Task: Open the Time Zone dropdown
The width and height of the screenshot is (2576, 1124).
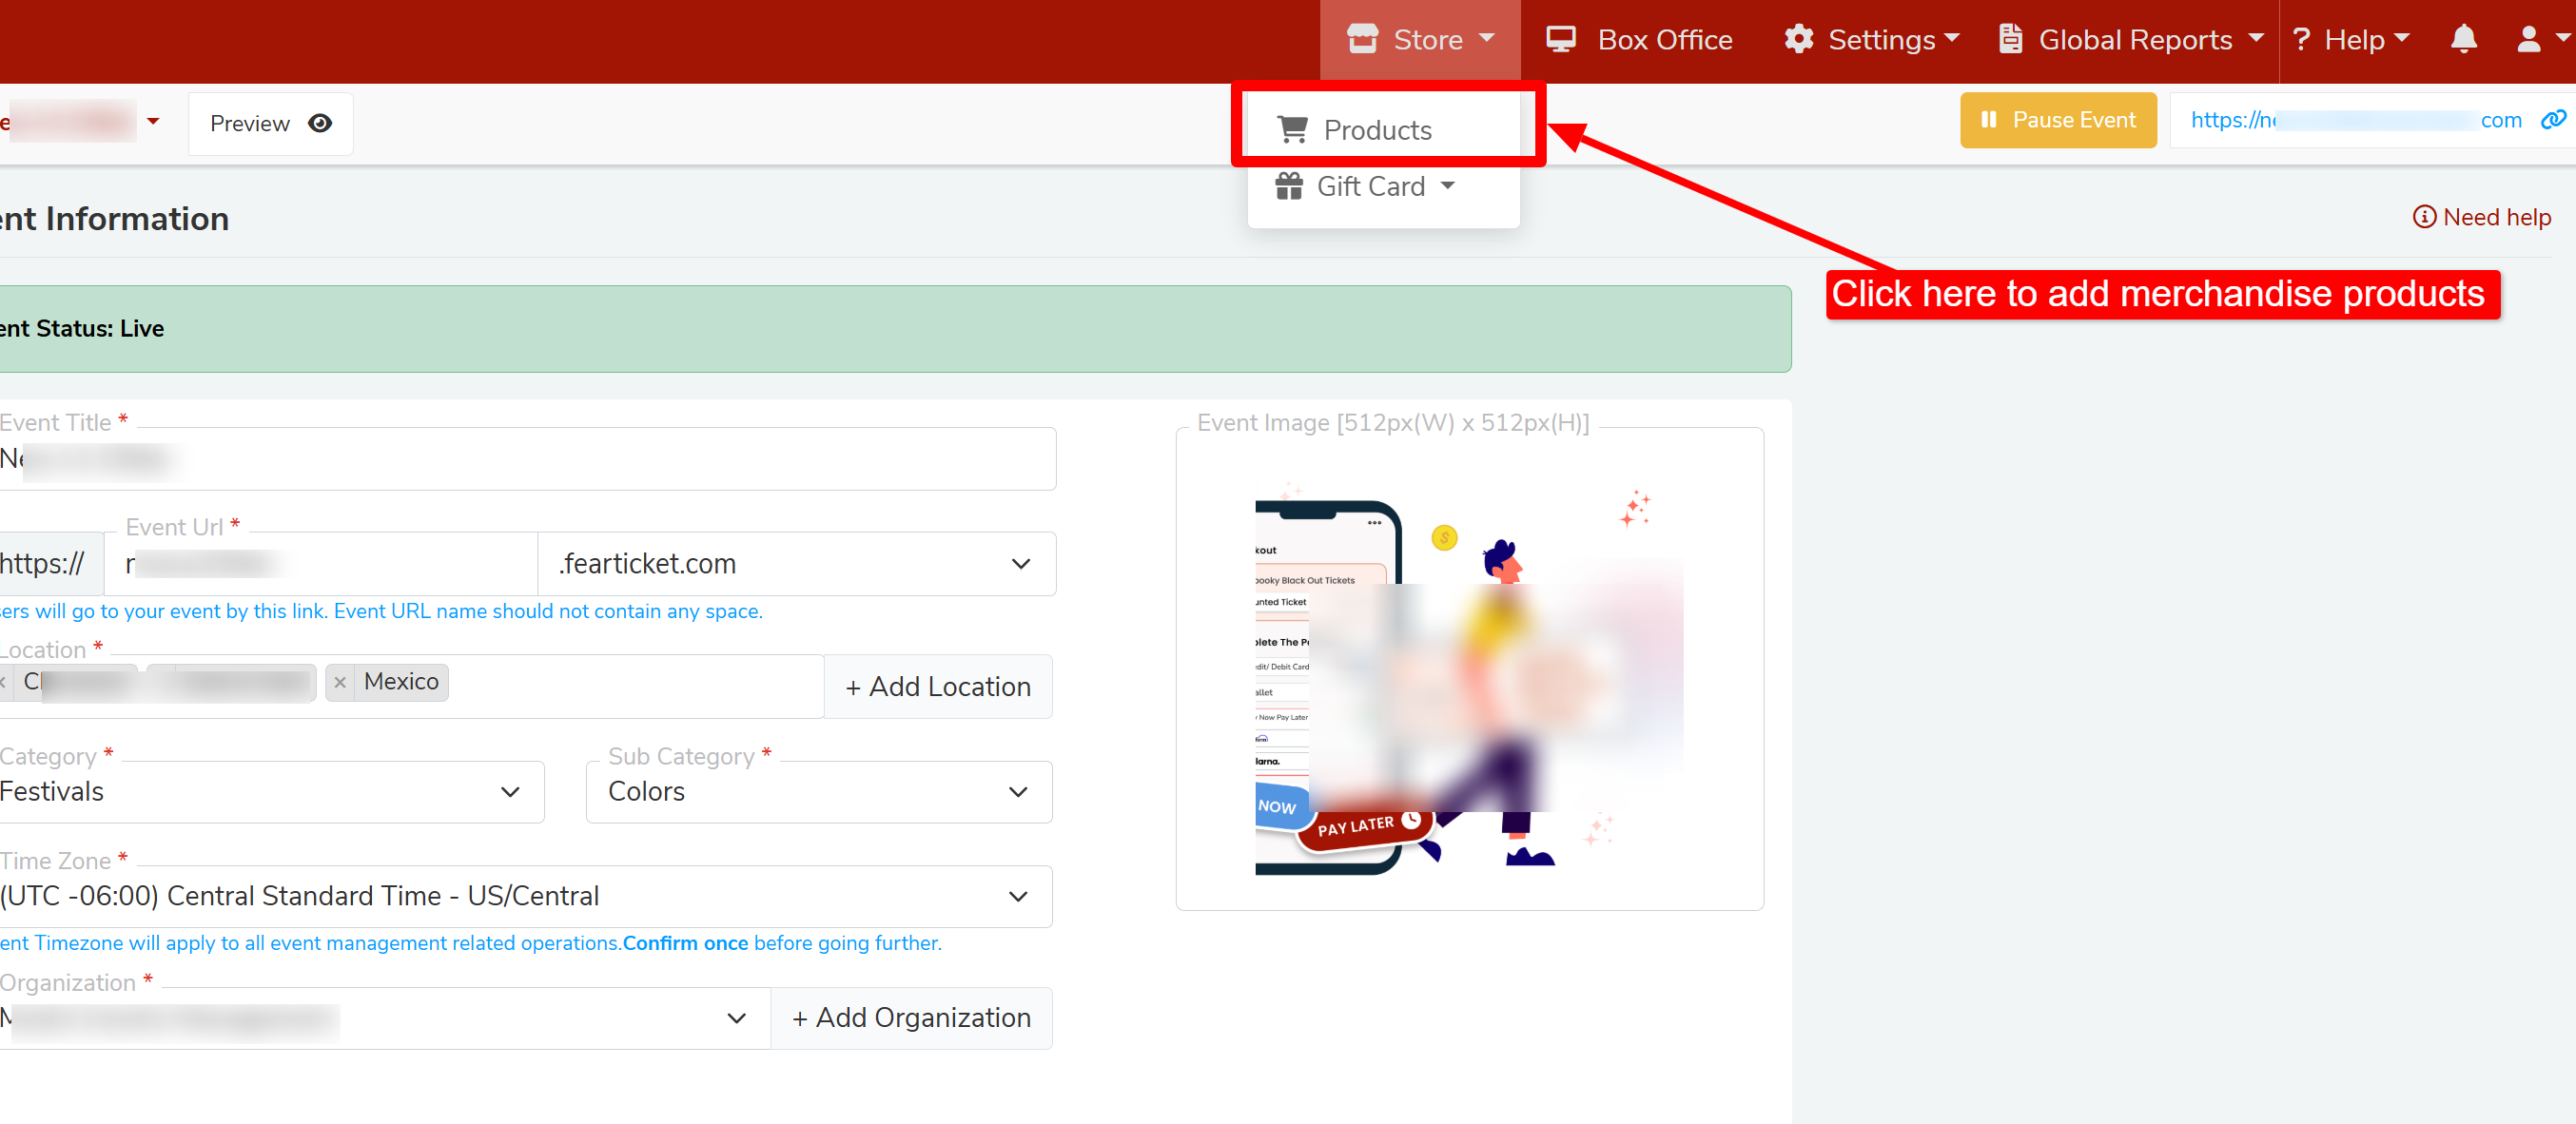Action: point(1017,896)
